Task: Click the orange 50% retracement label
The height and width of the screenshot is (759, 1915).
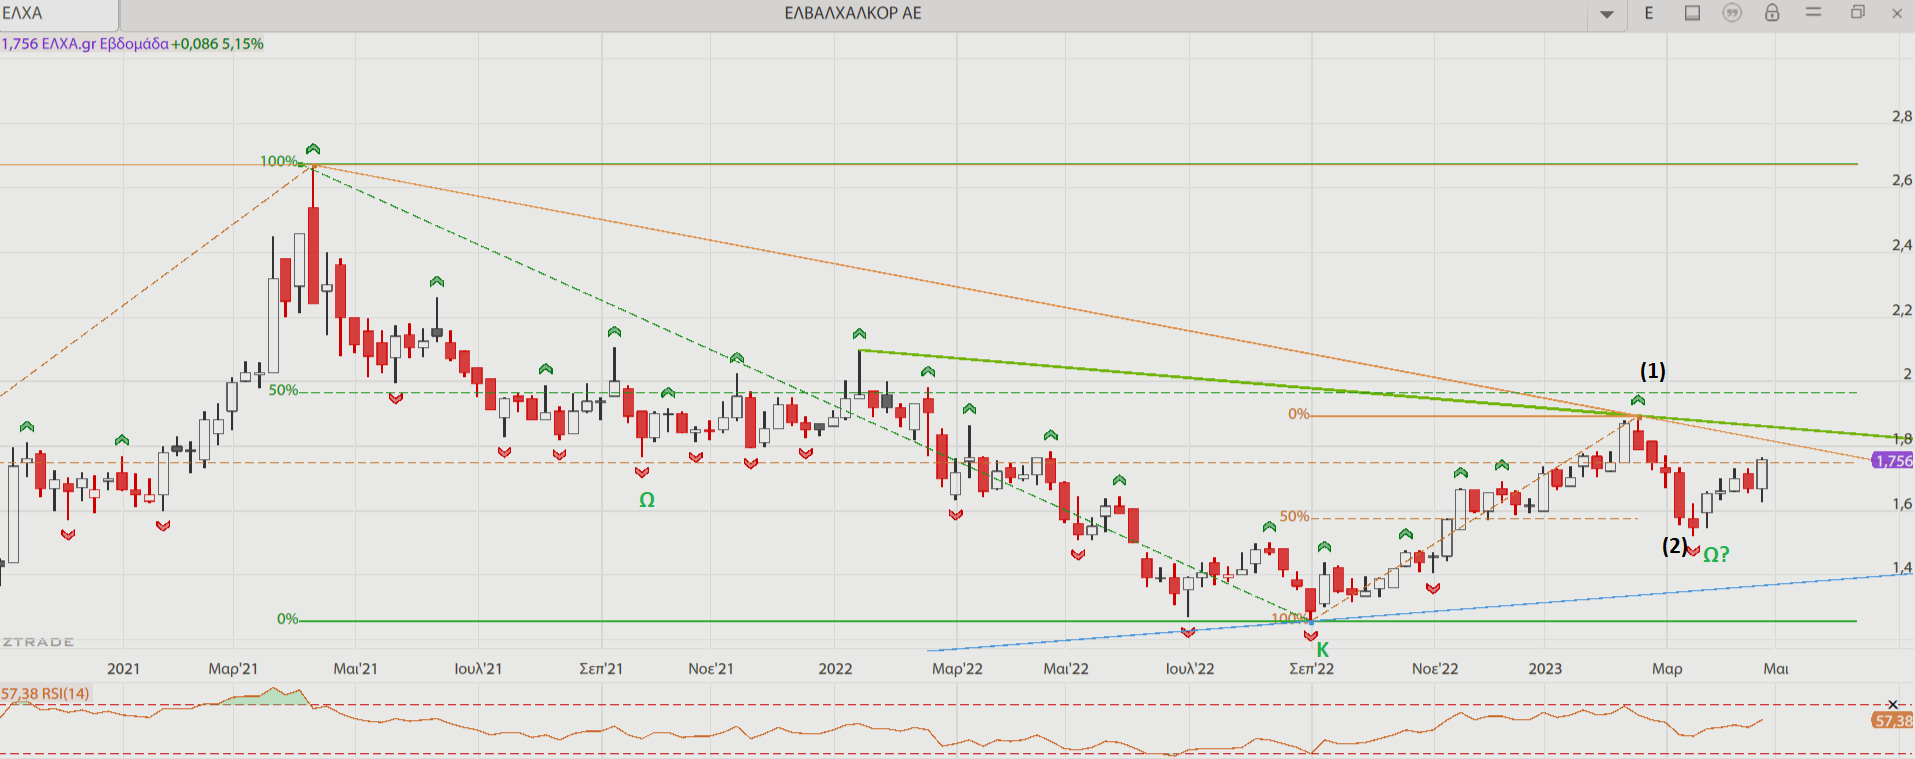Action: click(x=1294, y=516)
